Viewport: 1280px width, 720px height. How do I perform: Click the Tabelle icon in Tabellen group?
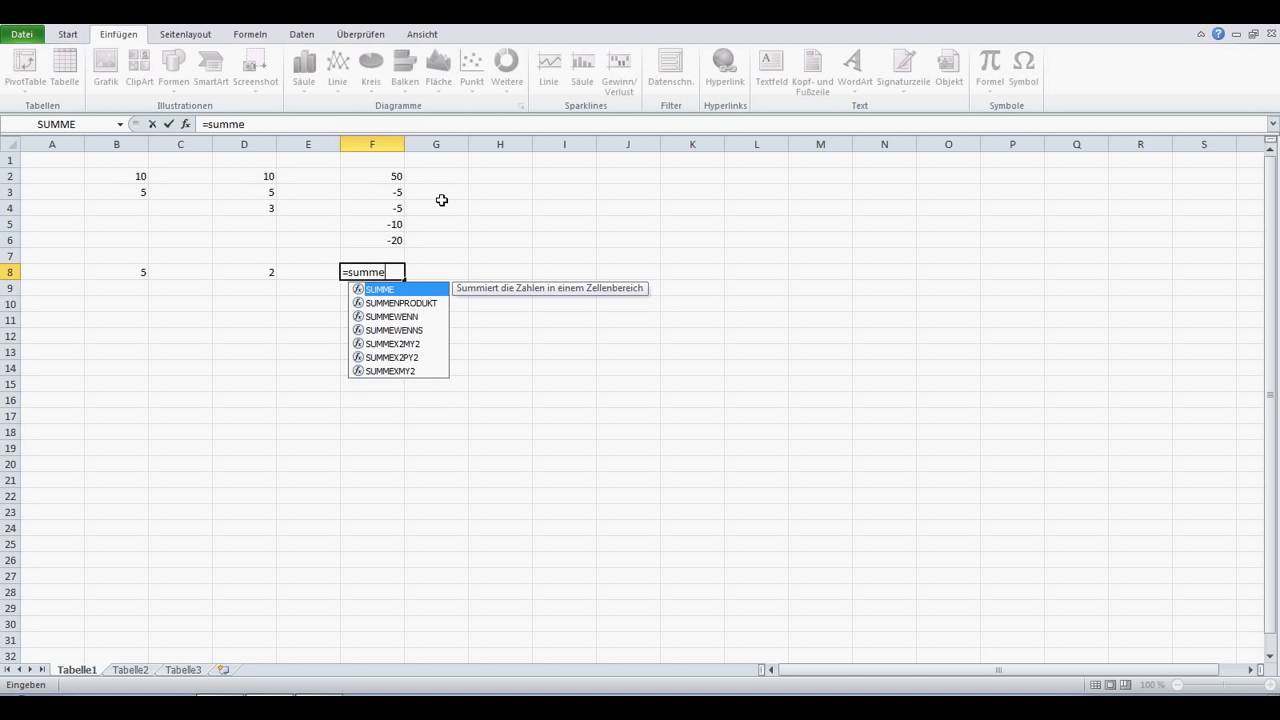pyautogui.click(x=64, y=69)
